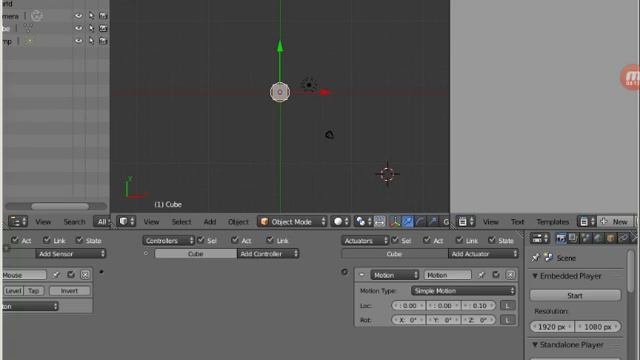Open the text editor type selector

coord(466,222)
